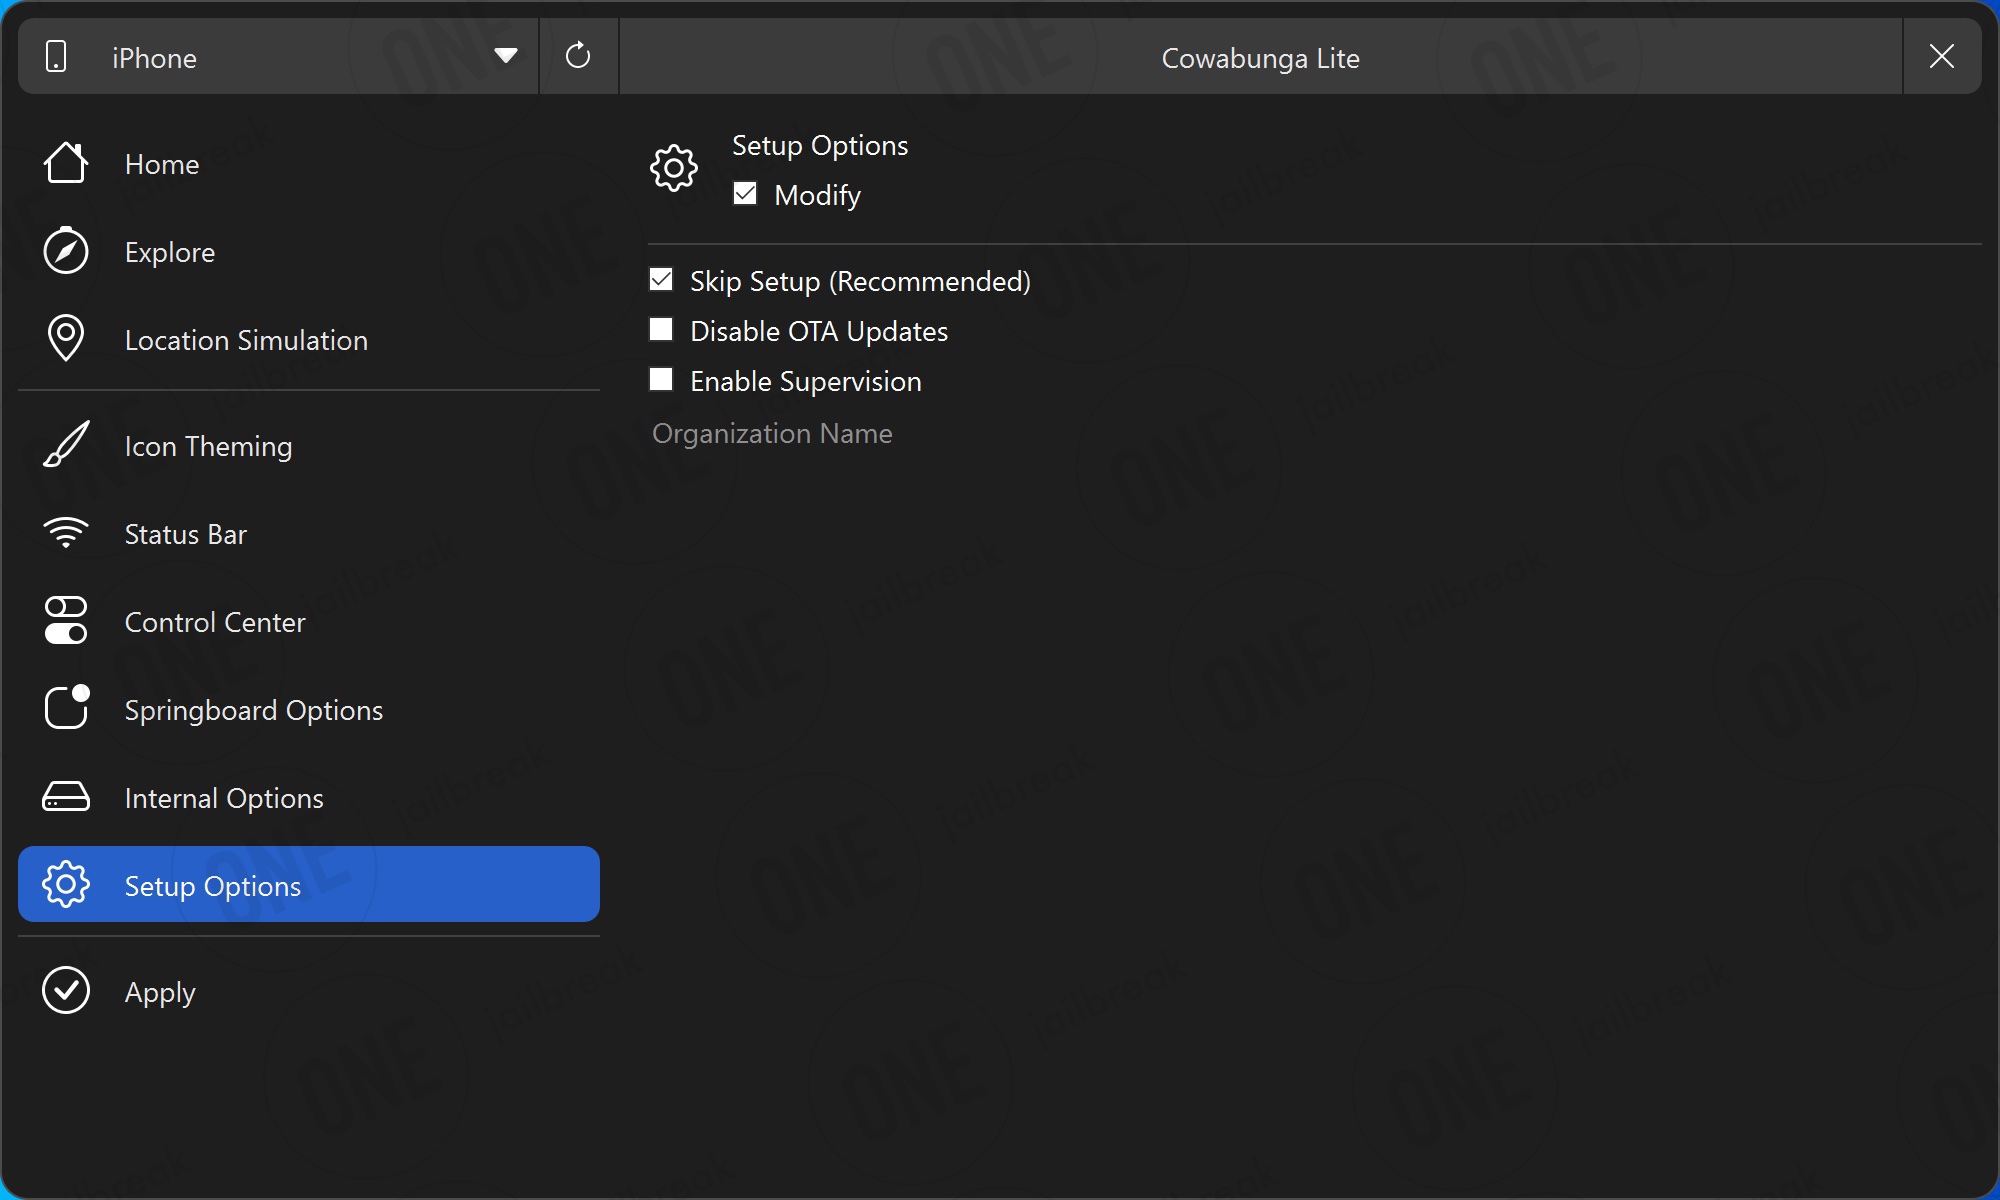Image resolution: width=2000 pixels, height=1200 pixels.
Task: Click the Apply checkmark circle icon
Action: pos(66,990)
